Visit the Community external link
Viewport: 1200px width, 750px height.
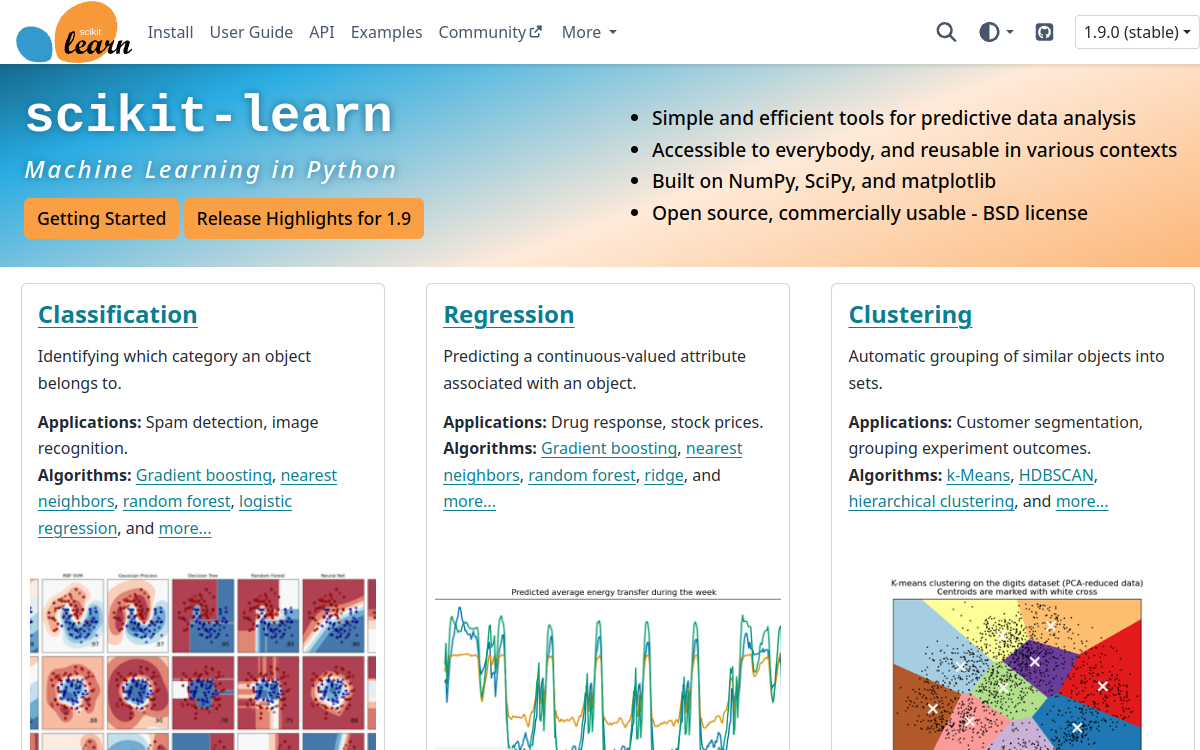pos(490,32)
